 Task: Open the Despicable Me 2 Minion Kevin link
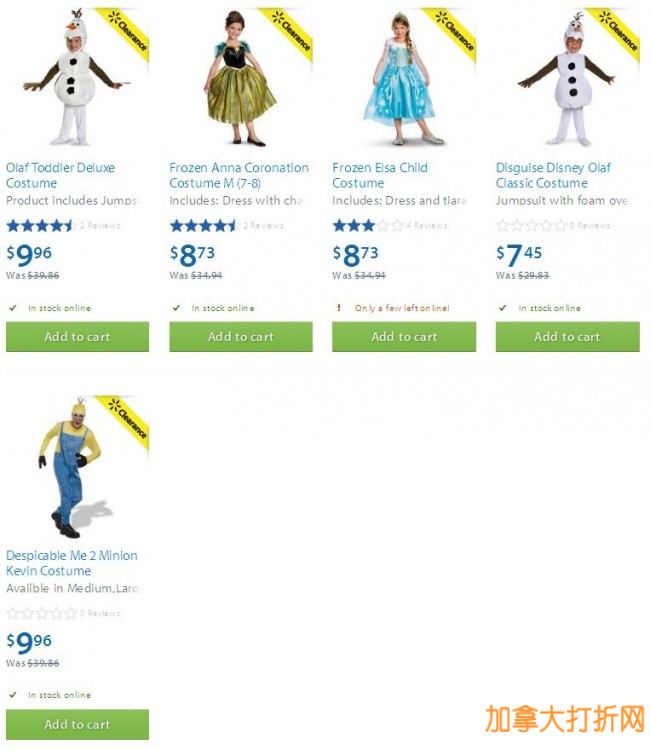pyautogui.click(x=72, y=563)
